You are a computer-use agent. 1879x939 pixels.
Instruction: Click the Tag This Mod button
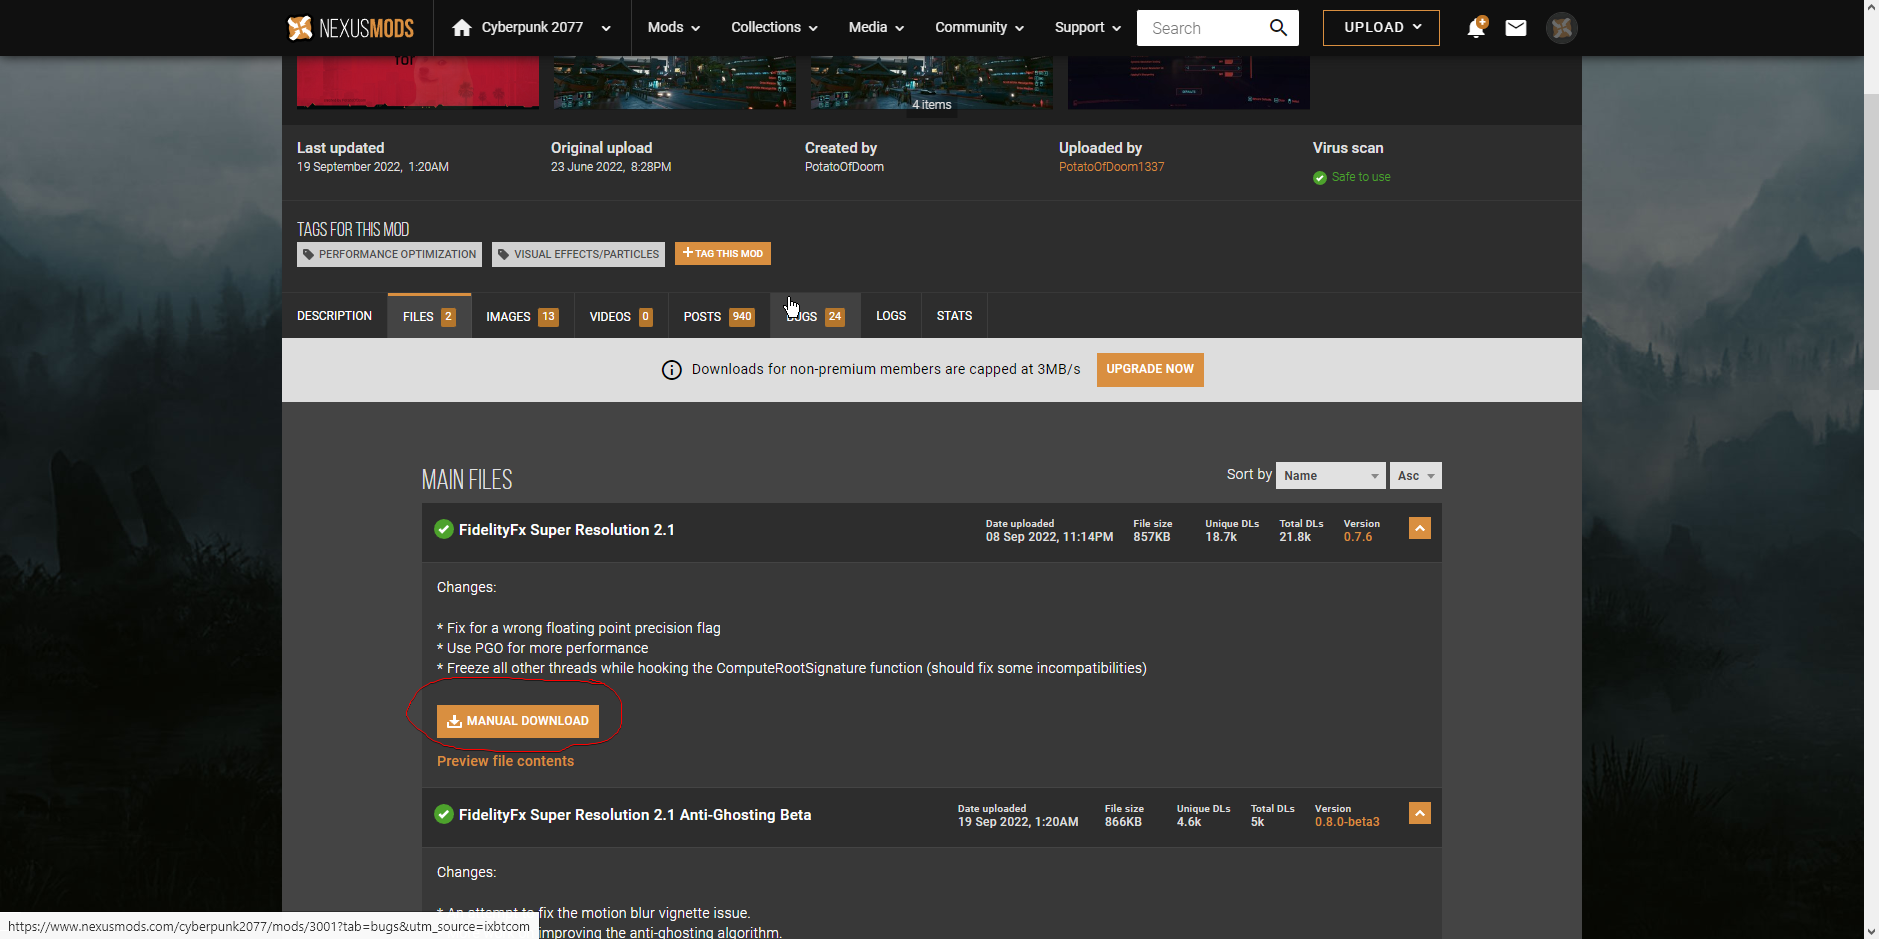pos(723,254)
